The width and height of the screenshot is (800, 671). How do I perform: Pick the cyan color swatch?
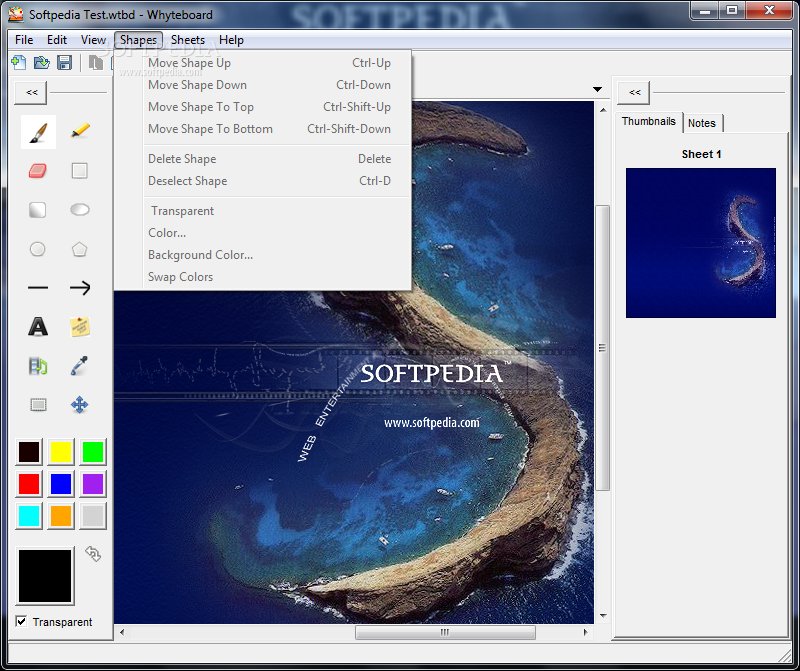pos(29,516)
